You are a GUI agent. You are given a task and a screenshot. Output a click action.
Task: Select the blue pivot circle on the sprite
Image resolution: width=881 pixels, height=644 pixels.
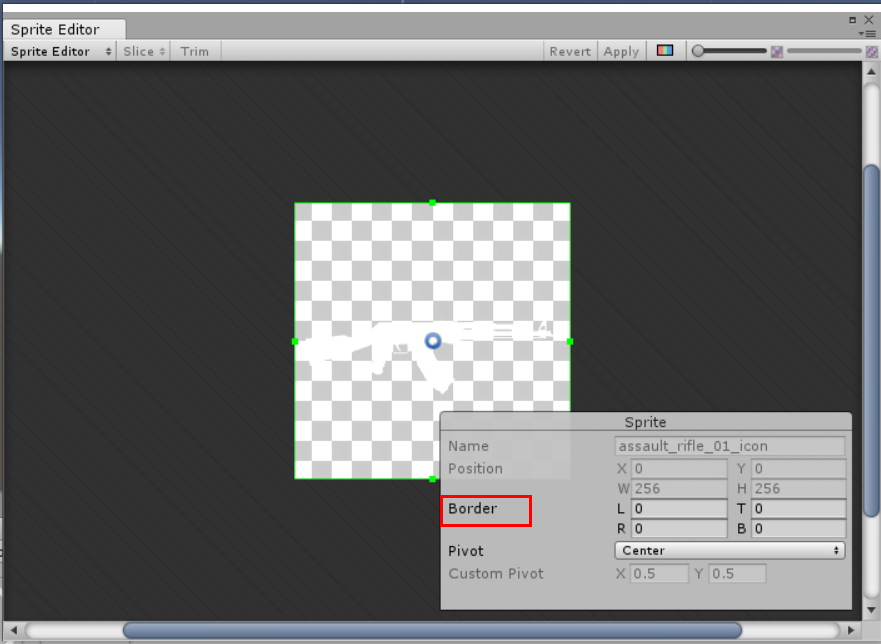point(432,341)
